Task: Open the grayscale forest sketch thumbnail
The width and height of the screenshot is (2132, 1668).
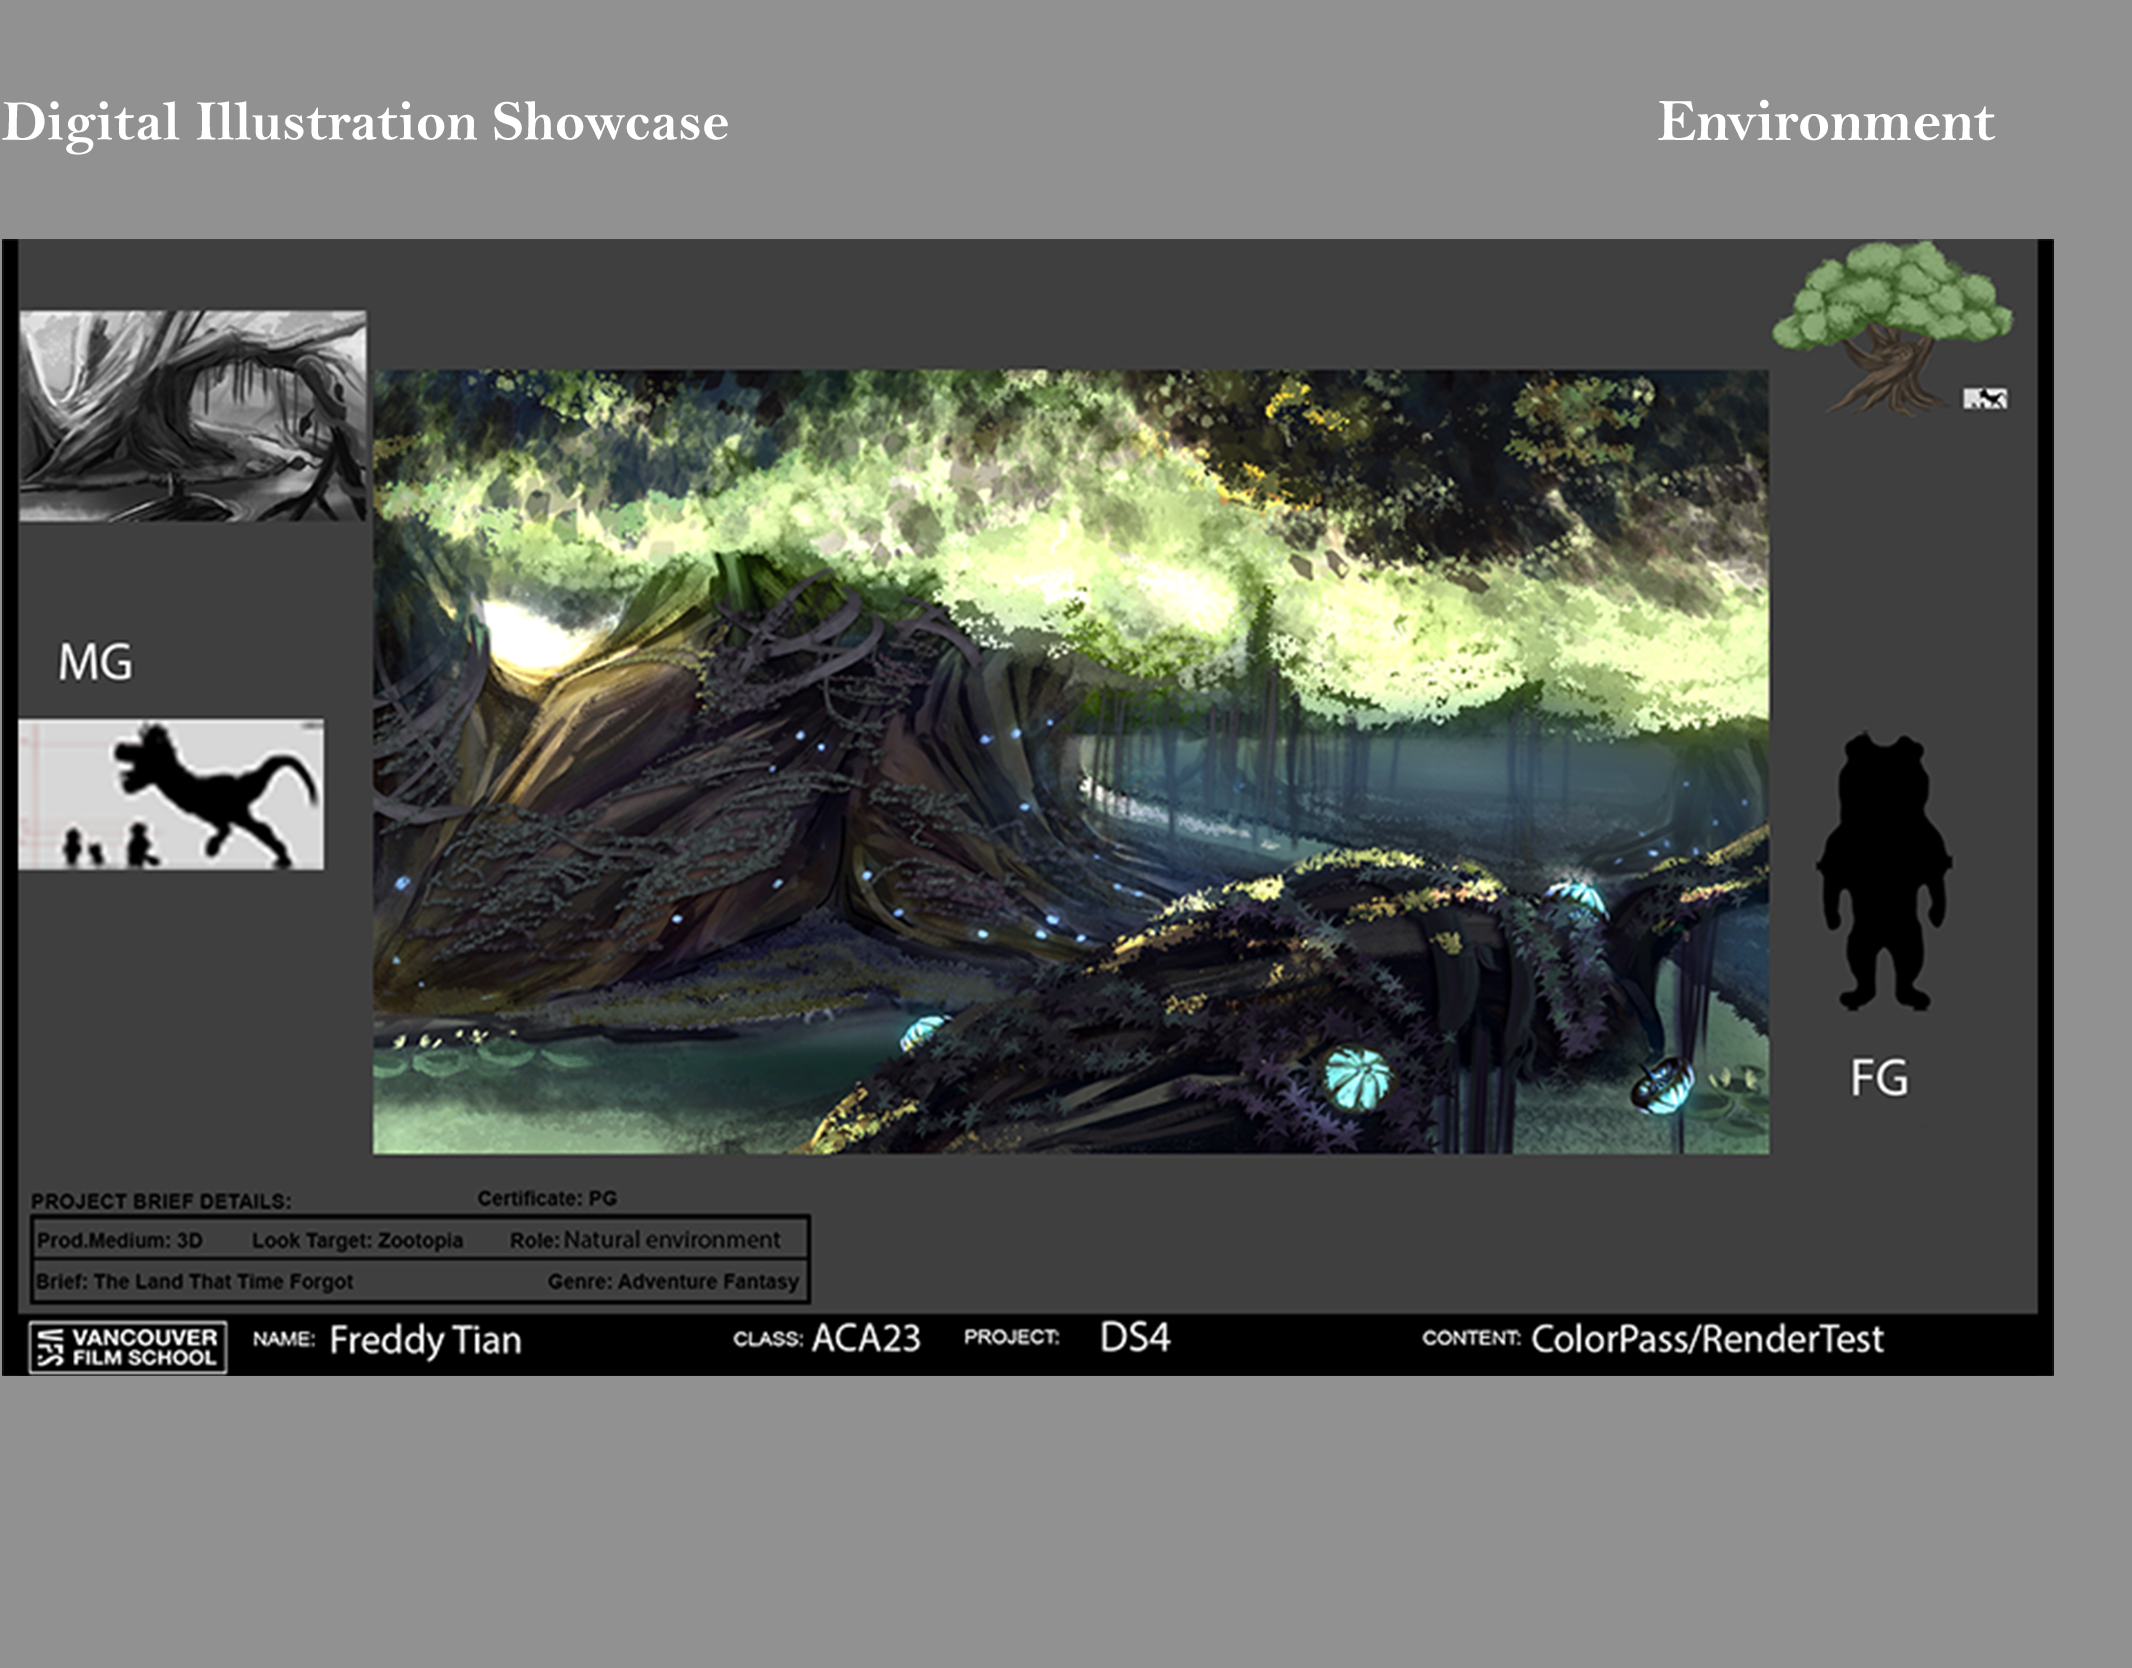Action: [x=193, y=416]
